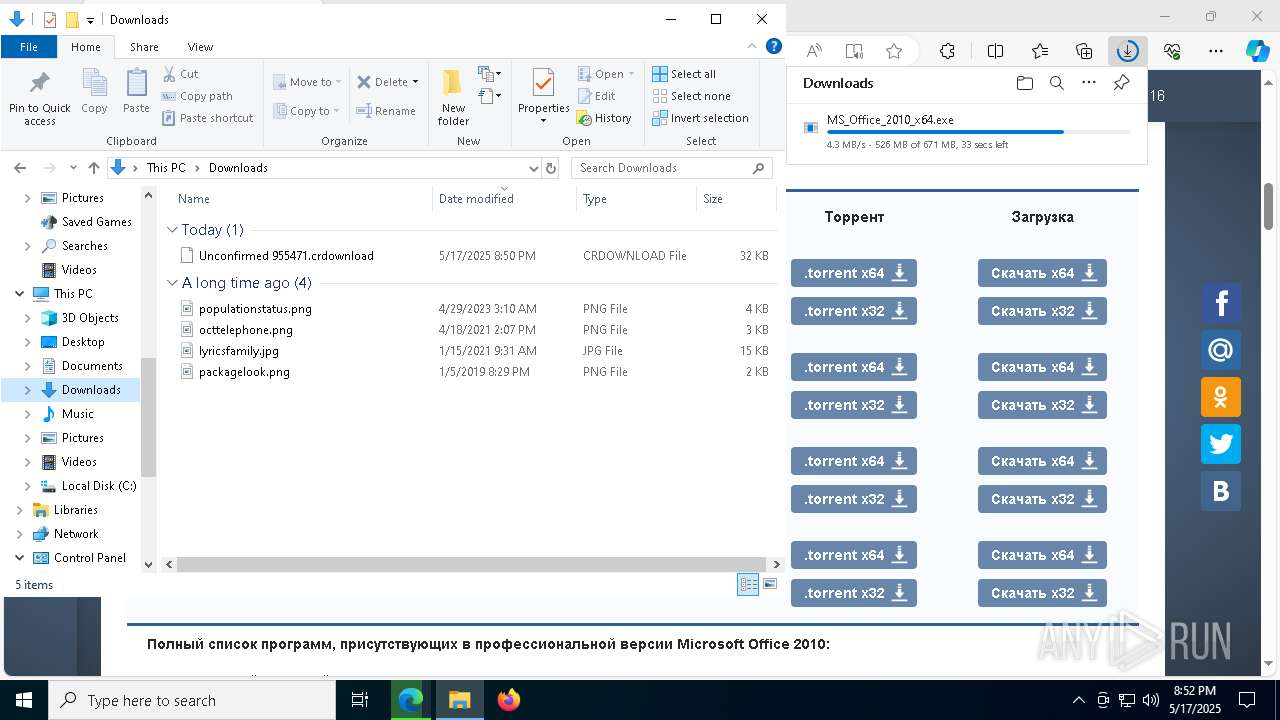Screen dimensions: 1280x720
Task: Share page via Facebook icon
Action: point(1221,303)
